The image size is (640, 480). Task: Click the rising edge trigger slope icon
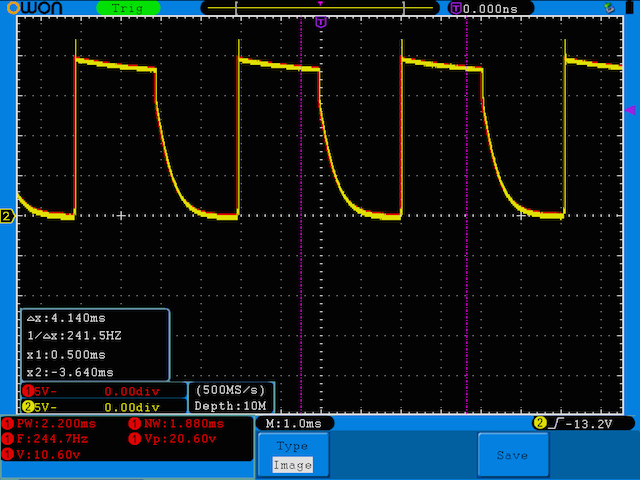pos(556,424)
